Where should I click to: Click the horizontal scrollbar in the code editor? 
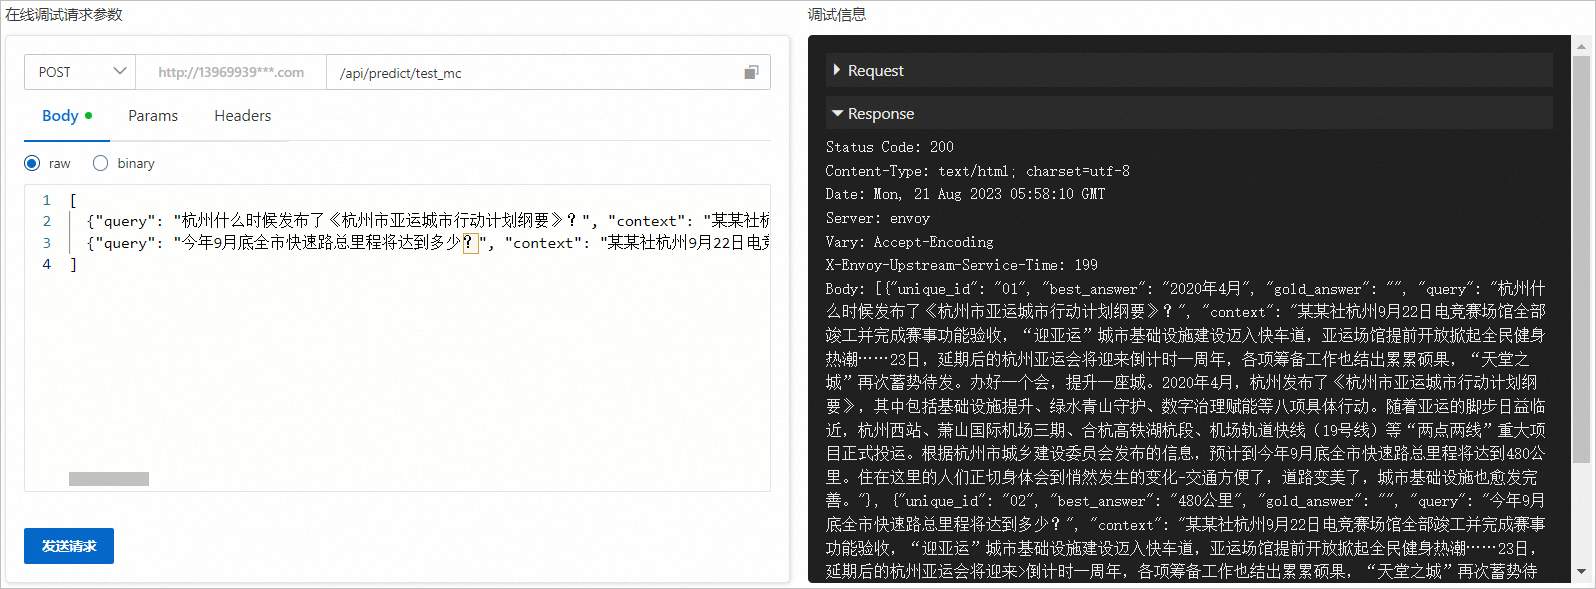109,479
